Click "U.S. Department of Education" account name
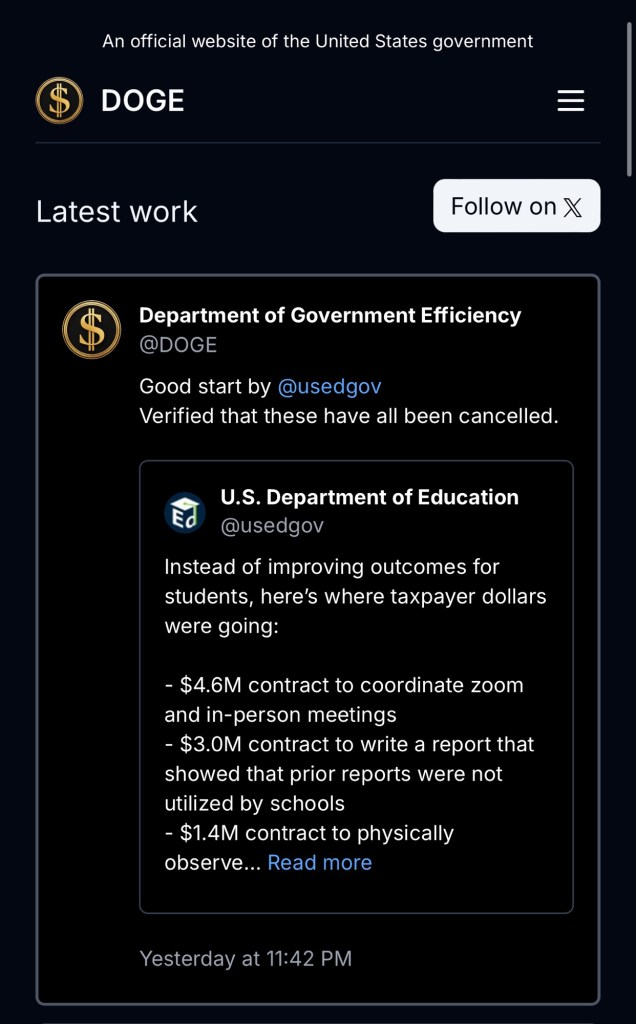636x1024 pixels. (x=369, y=497)
